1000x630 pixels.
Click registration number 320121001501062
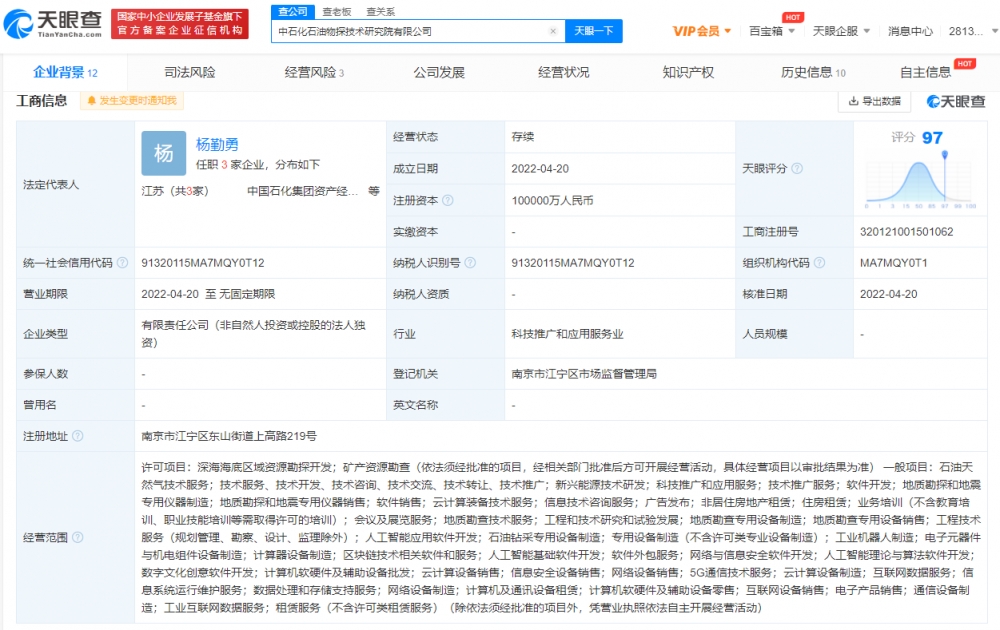pyautogui.click(x=906, y=231)
